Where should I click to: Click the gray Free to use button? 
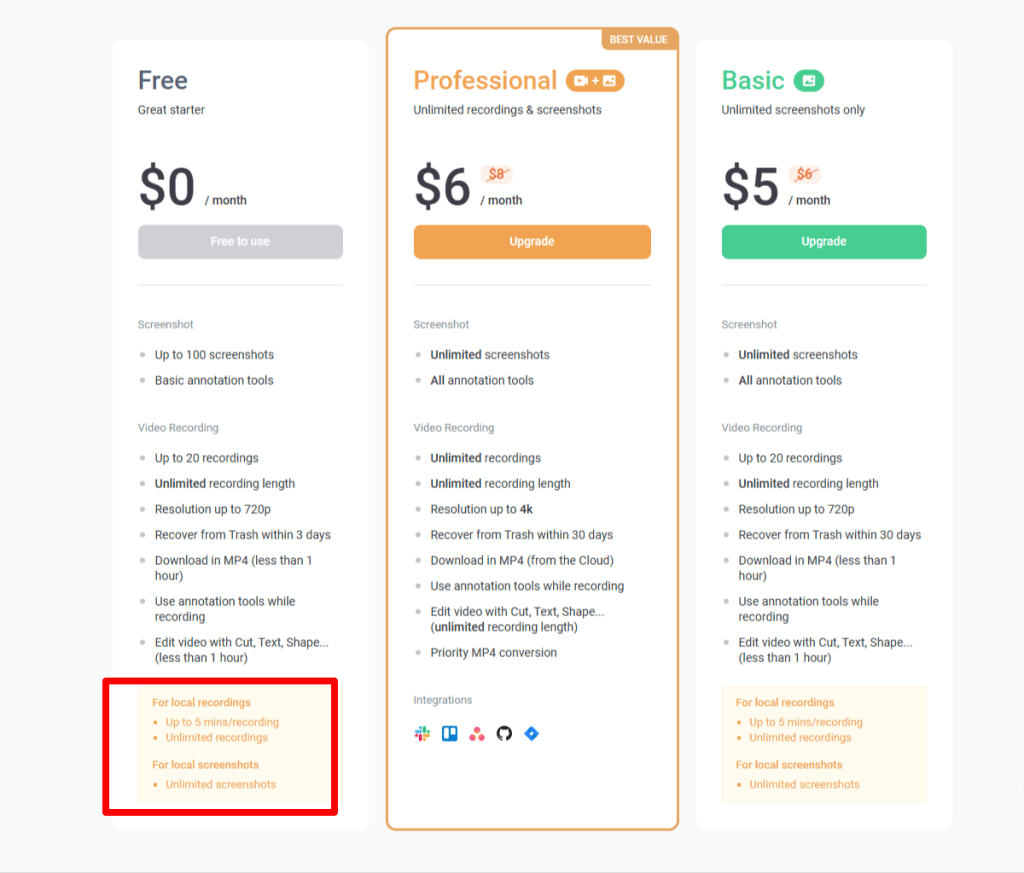(240, 242)
